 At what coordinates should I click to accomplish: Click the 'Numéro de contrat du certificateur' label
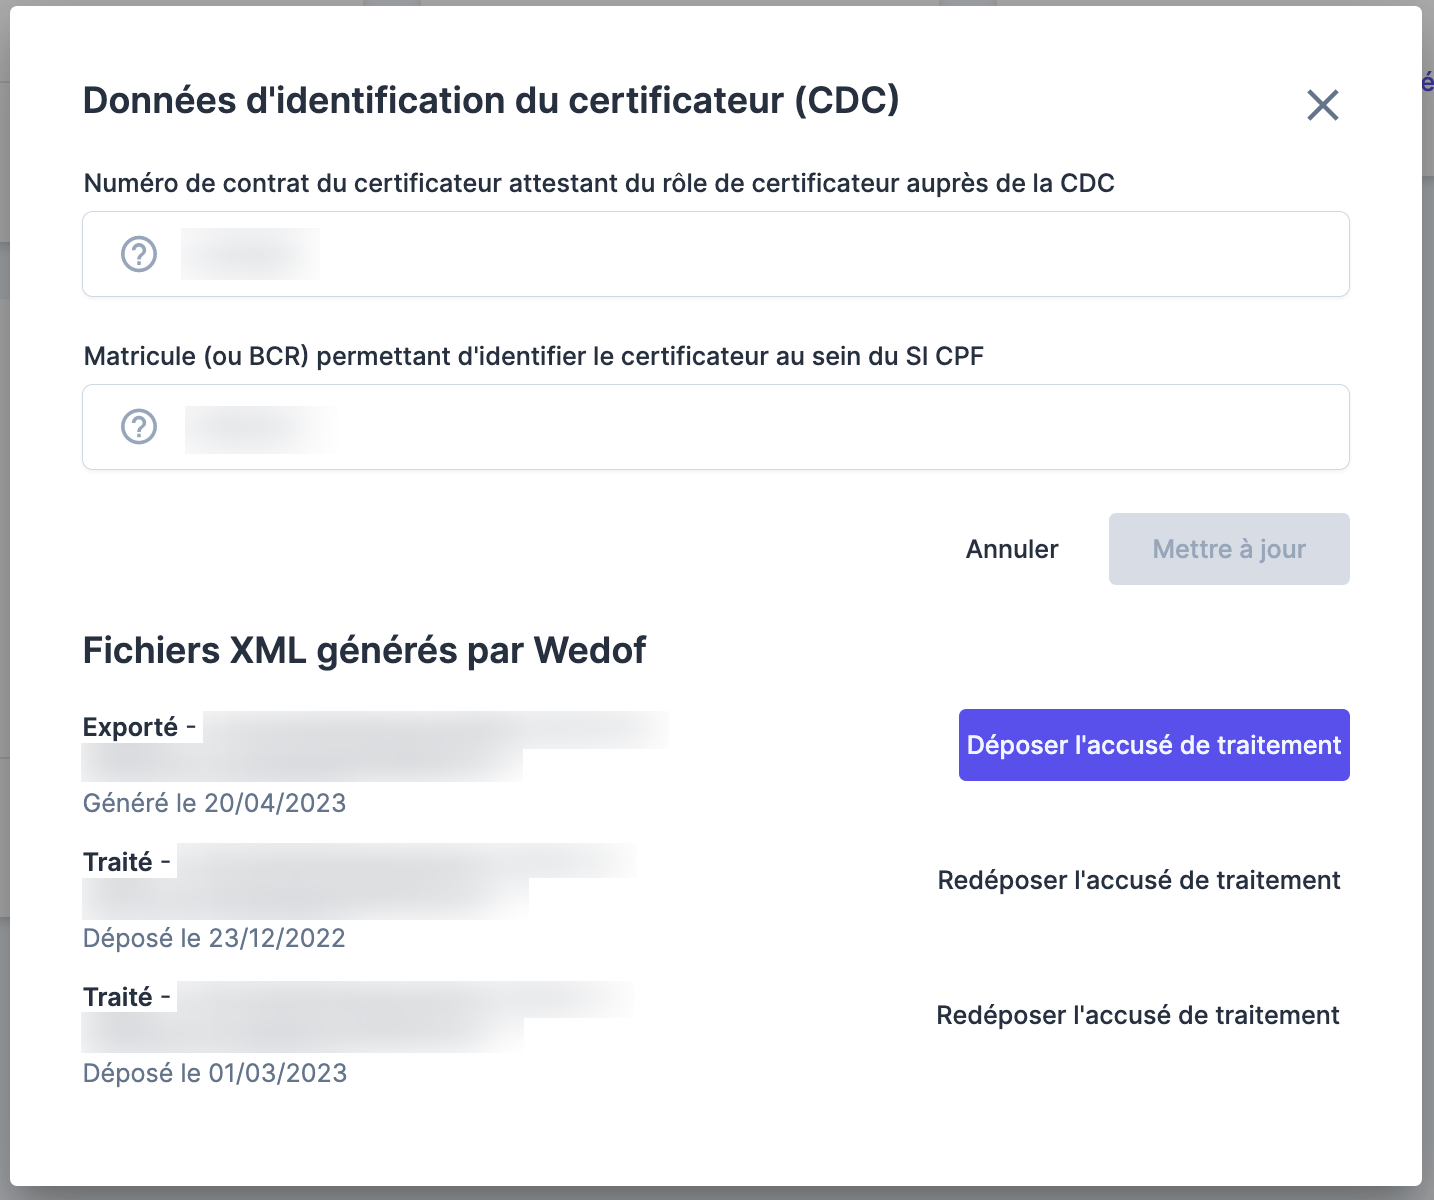coord(598,183)
